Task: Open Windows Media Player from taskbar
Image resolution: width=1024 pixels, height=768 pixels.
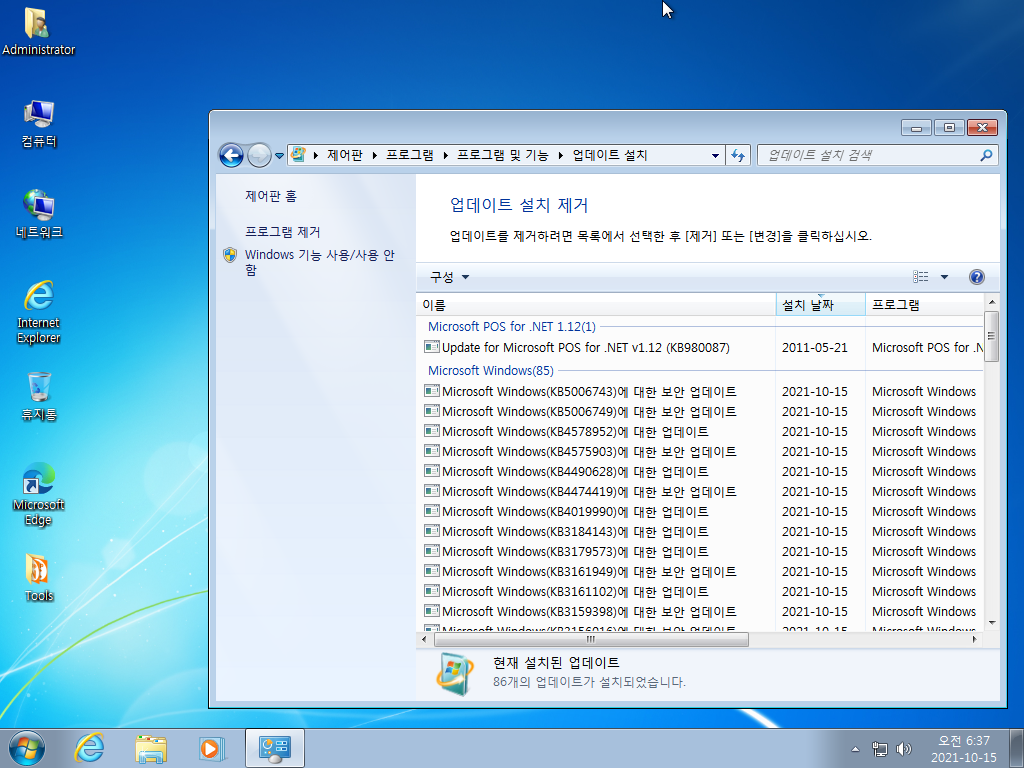Action: point(212,748)
